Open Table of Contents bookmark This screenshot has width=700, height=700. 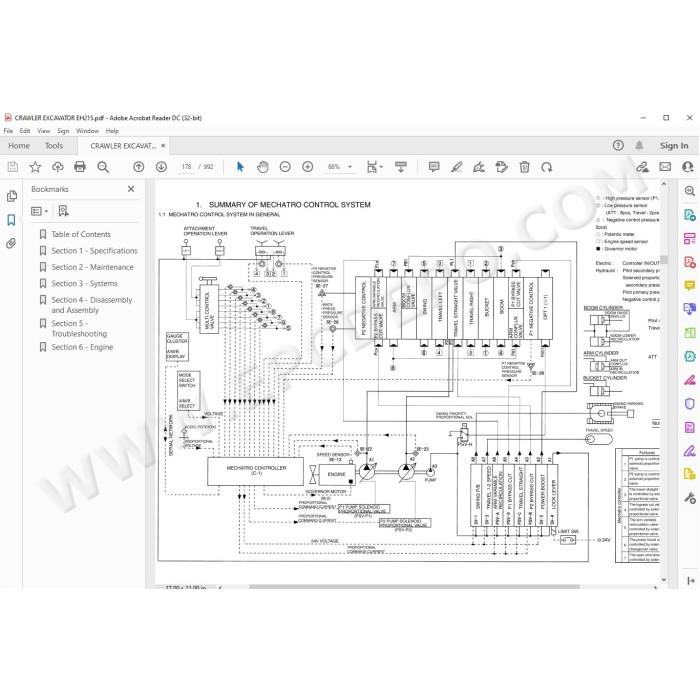coord(81,234)
